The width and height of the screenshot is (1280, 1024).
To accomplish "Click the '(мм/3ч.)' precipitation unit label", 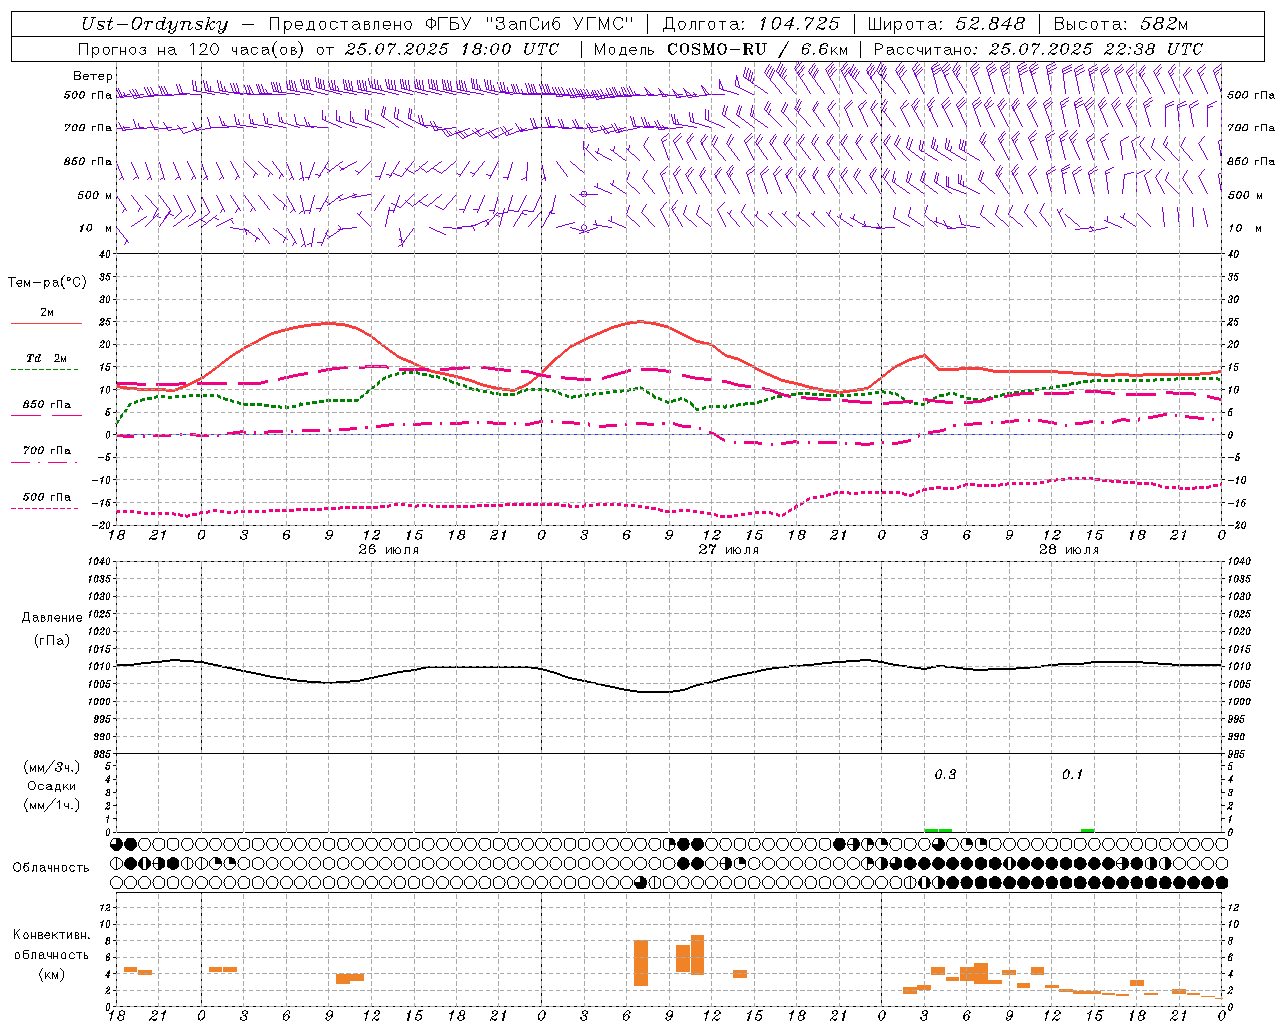I will pos(52,767).
